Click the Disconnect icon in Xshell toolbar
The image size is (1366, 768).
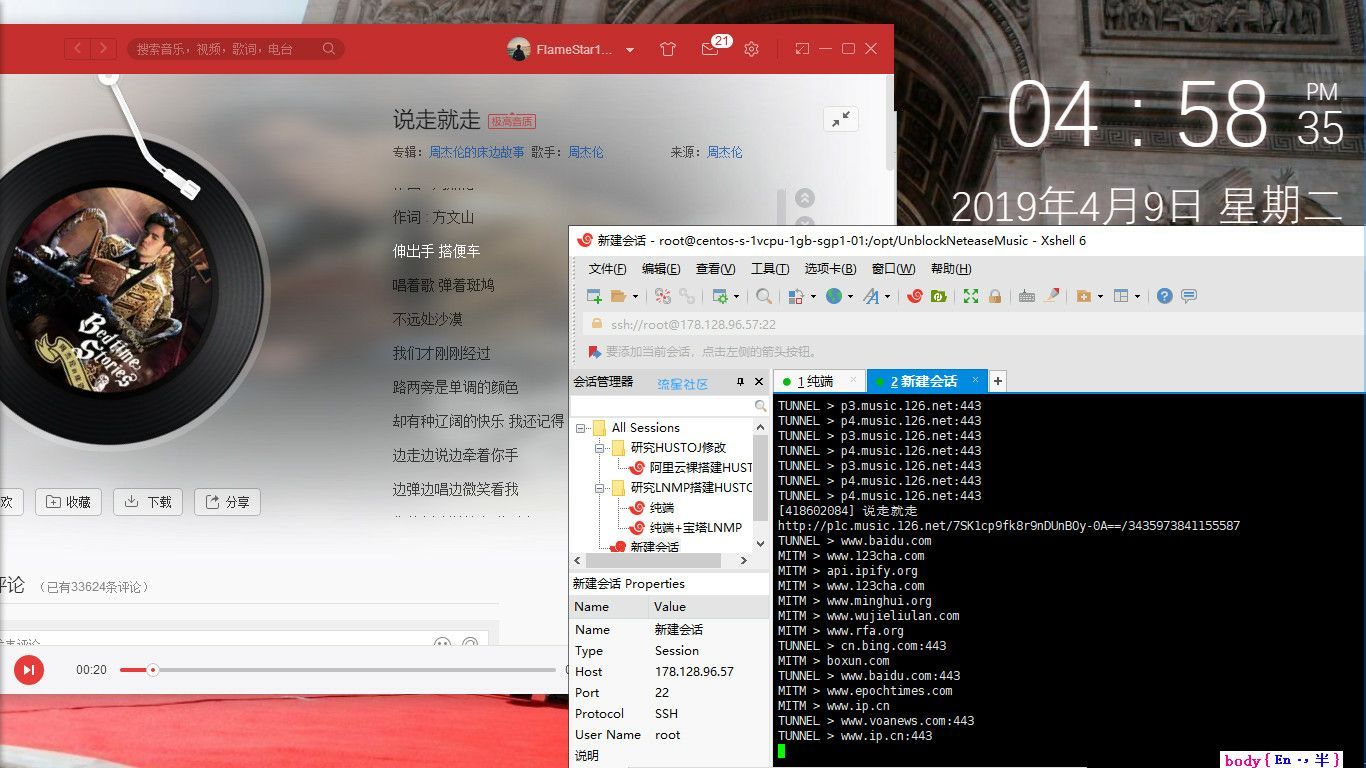point(663,296)
